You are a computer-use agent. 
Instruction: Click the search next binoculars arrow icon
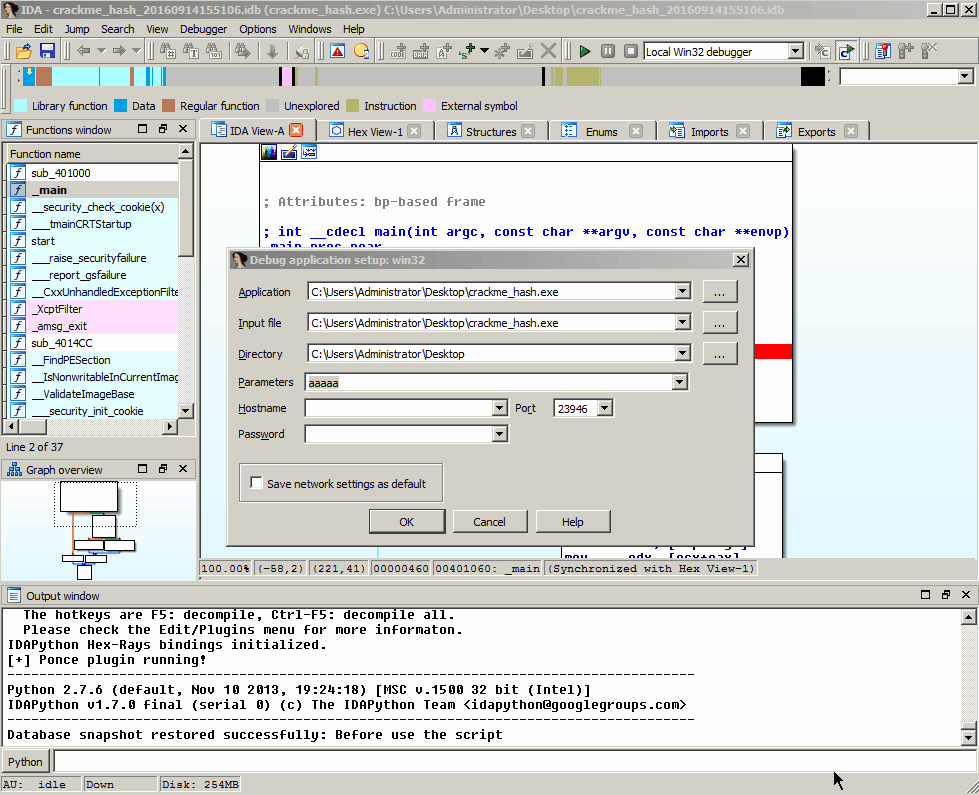242,51
